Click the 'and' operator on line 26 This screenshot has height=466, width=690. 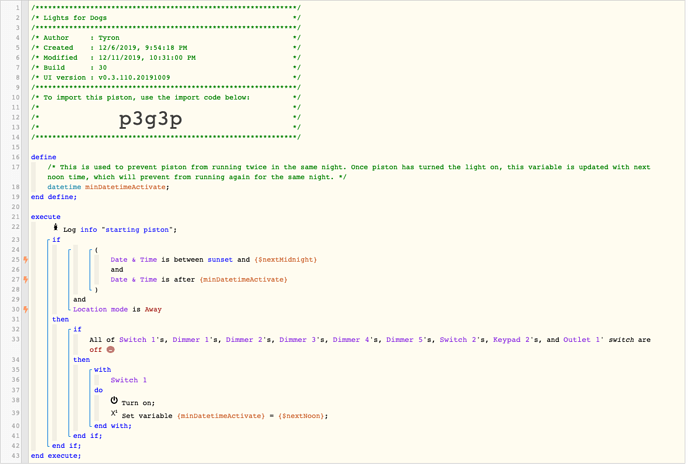point(117,270)
